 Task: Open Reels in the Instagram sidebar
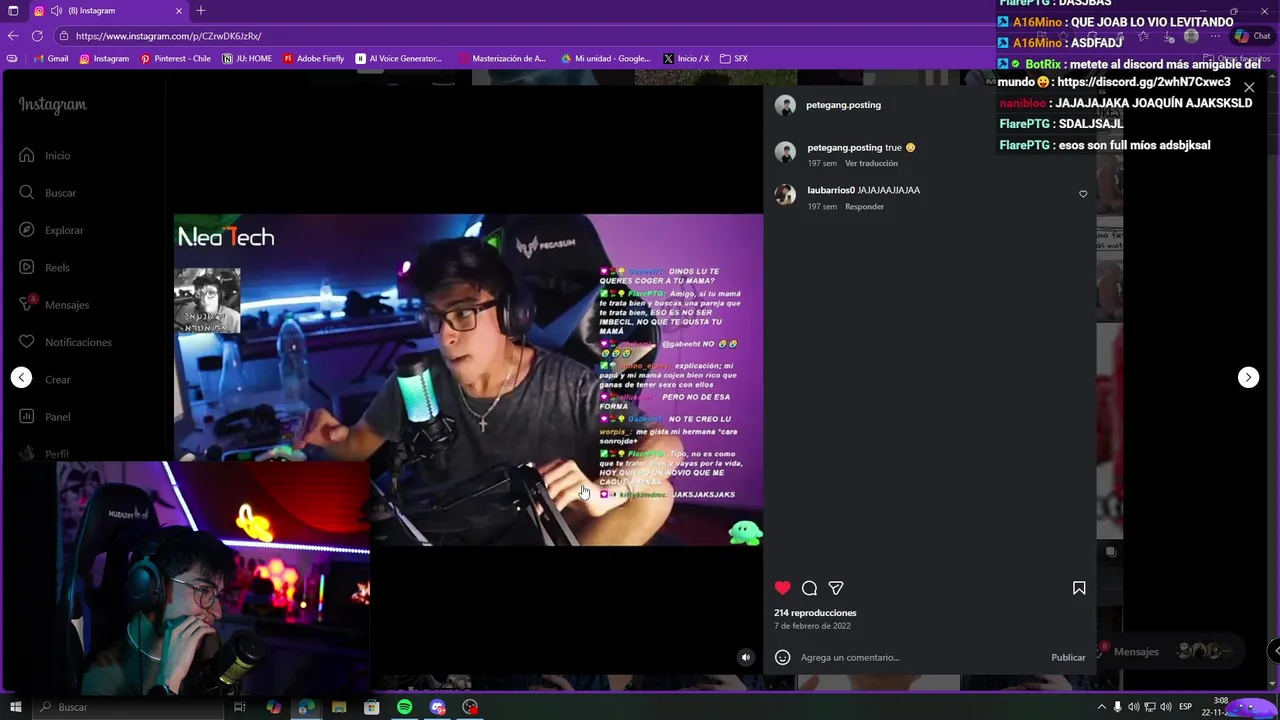(44, 268)
